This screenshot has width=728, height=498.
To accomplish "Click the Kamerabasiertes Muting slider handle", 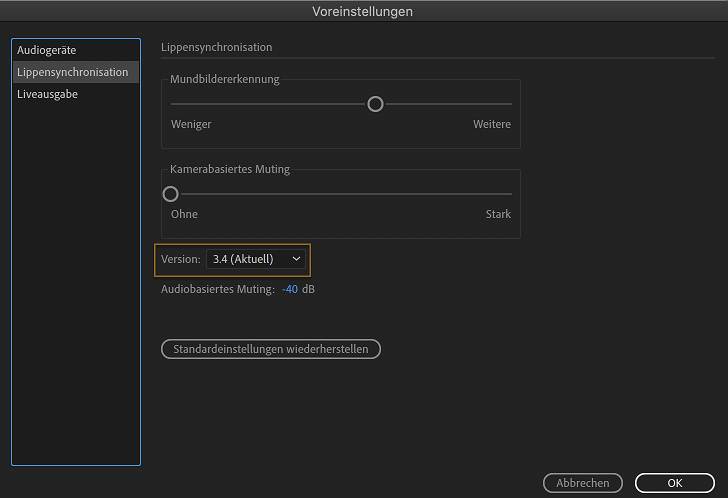I will coord(171,194).
